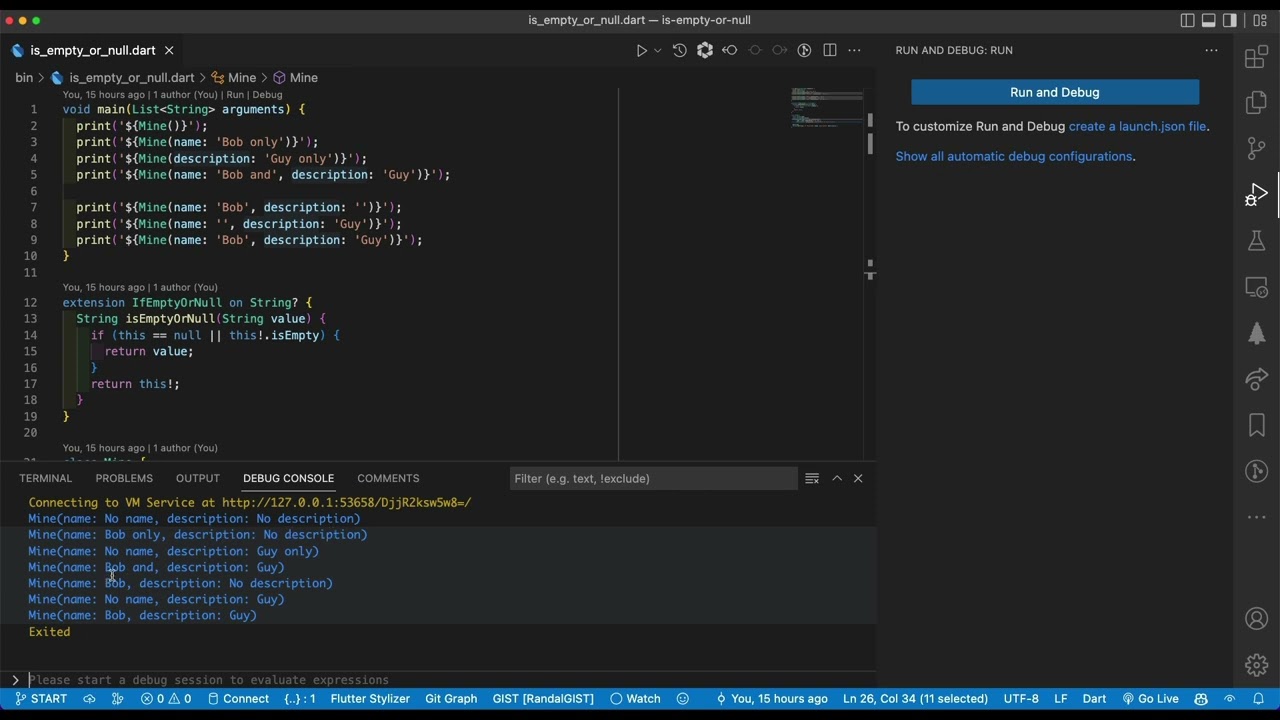The height and width of the screenshot is (720, 1280).
Task: Select the DEBUG CONSOLE panel tab
Action: point(288,478)
